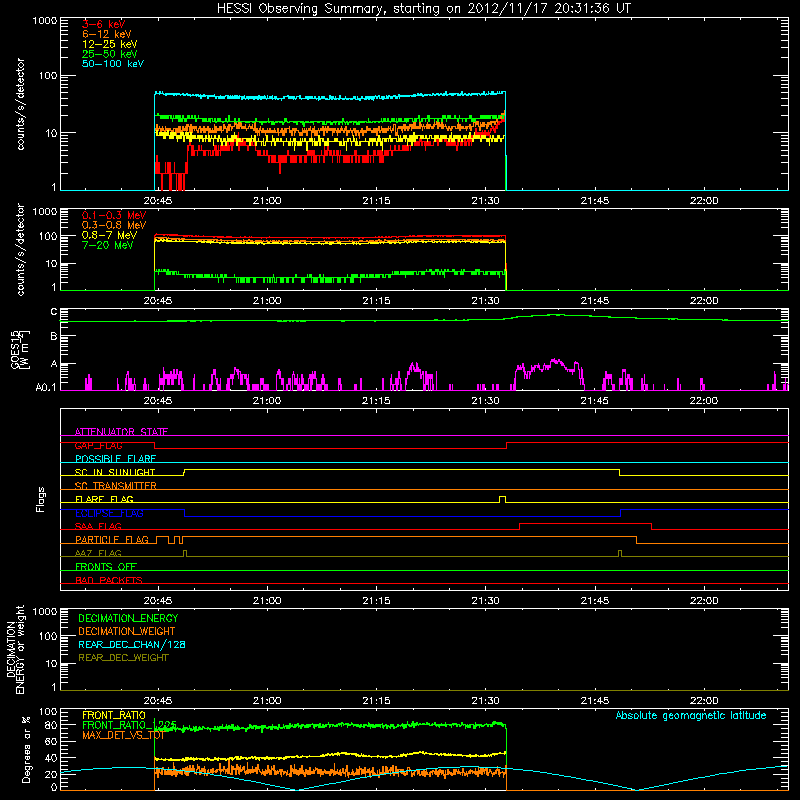Click counts/s/detector axis title of keV plot
The width and height of the screenshot is (800, 800).
pos(20,104)
